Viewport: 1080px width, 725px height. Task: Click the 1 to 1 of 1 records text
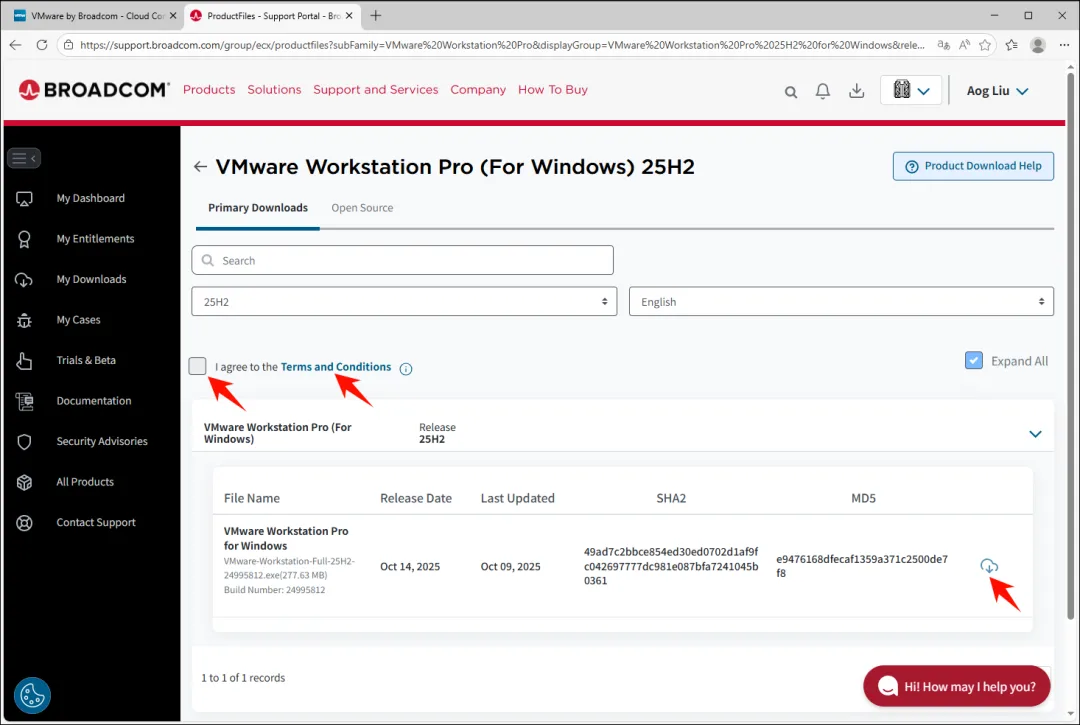[x=243, y=678]
